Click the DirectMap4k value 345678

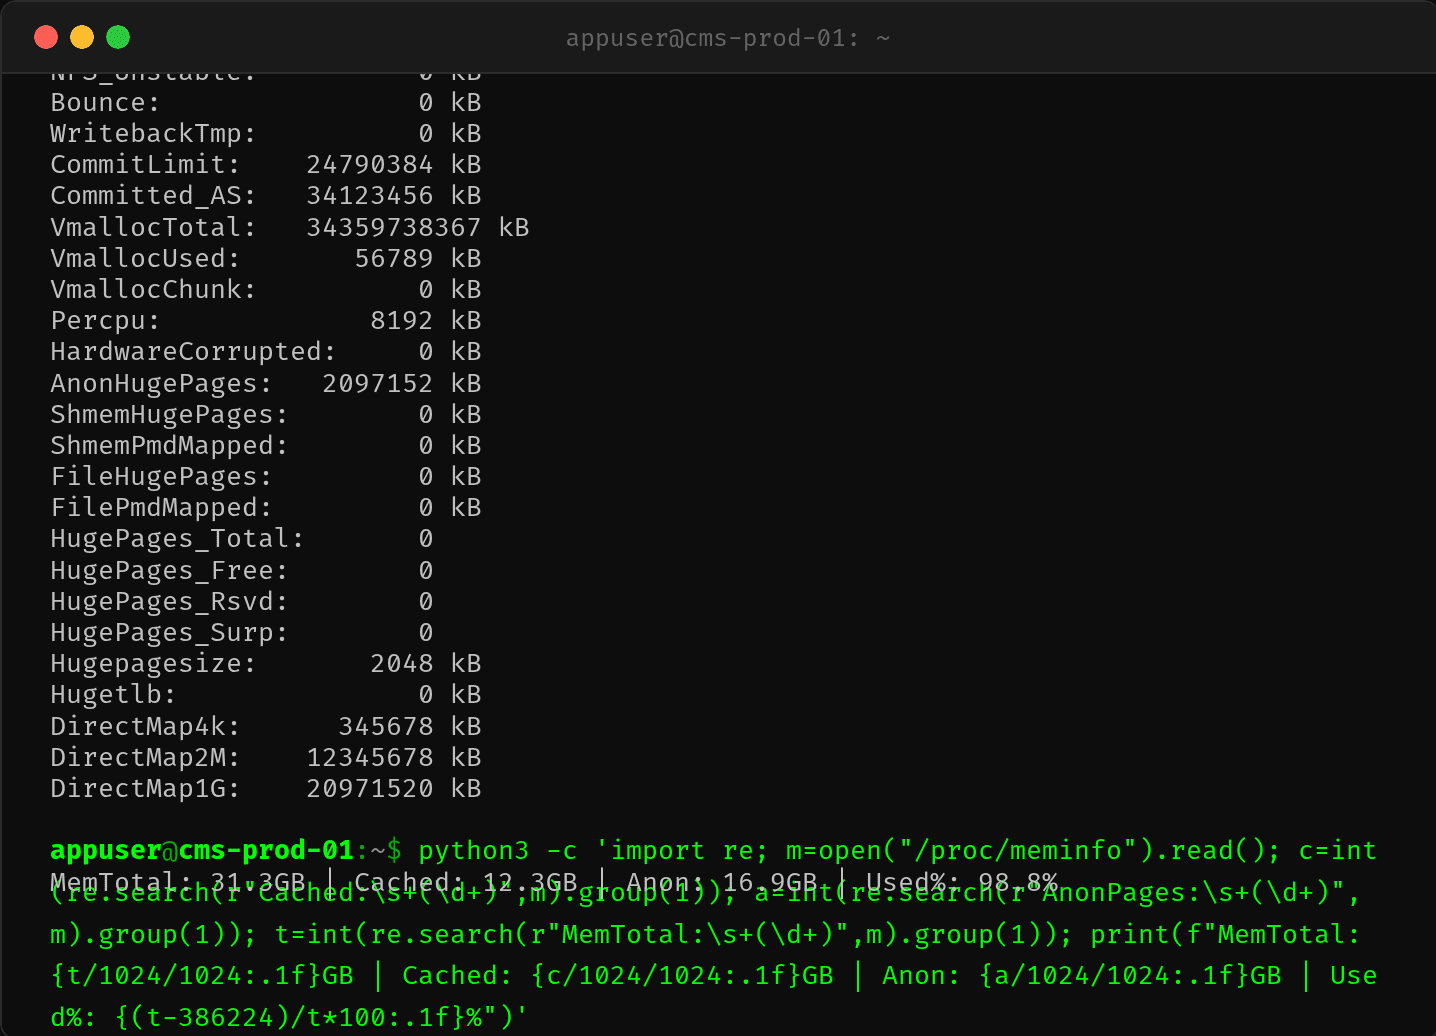click(386, 726)
